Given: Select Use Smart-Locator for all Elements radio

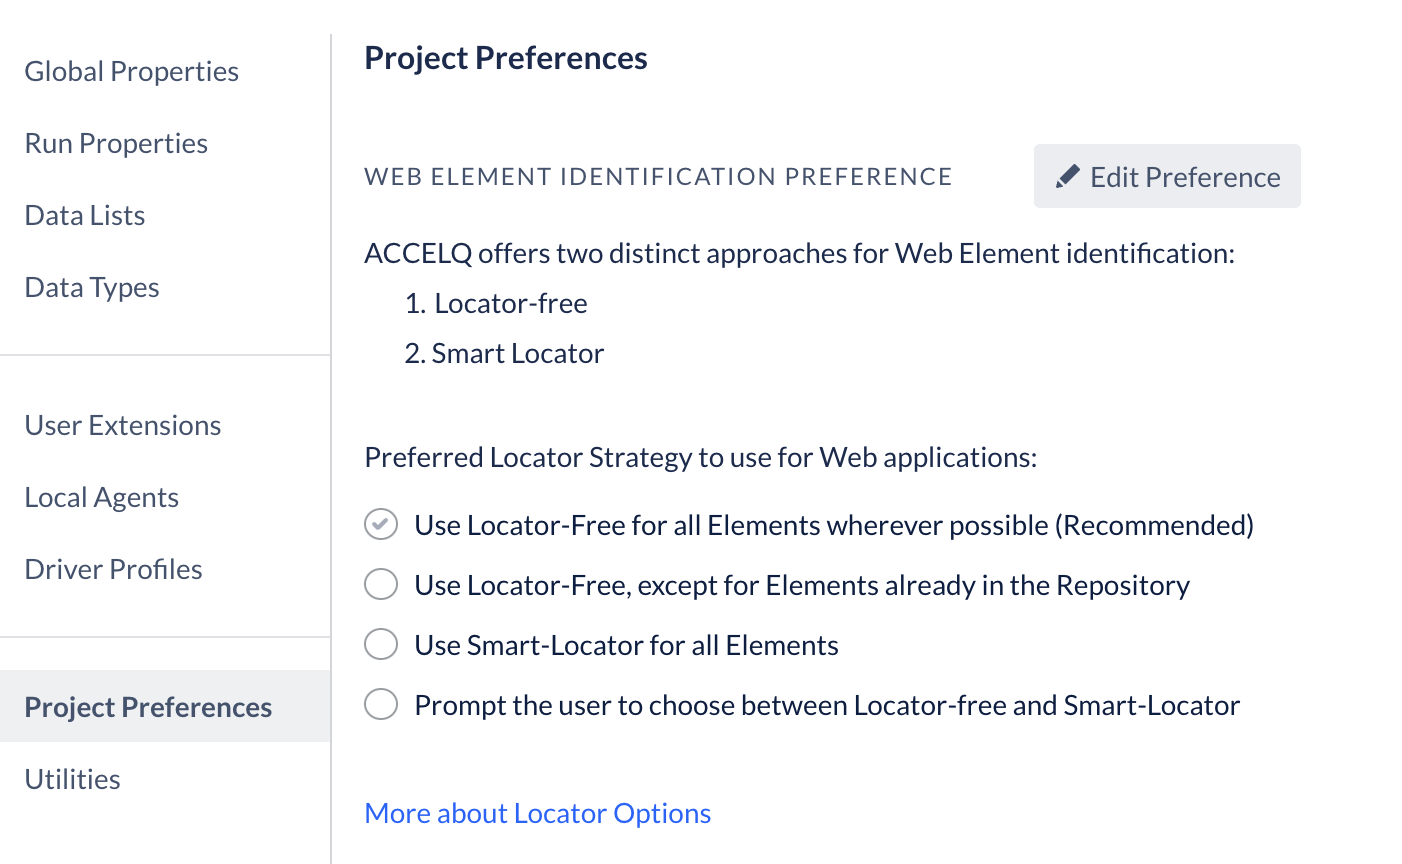Looking at the screenshot, I should [381, 644].
